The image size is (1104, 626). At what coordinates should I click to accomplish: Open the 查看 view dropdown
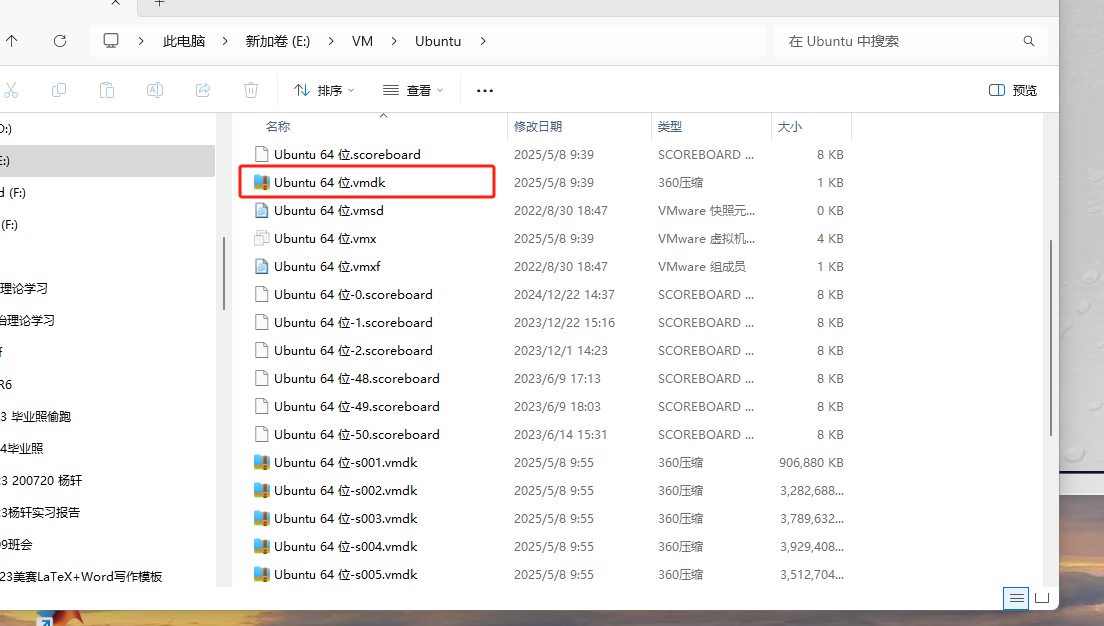413,90
